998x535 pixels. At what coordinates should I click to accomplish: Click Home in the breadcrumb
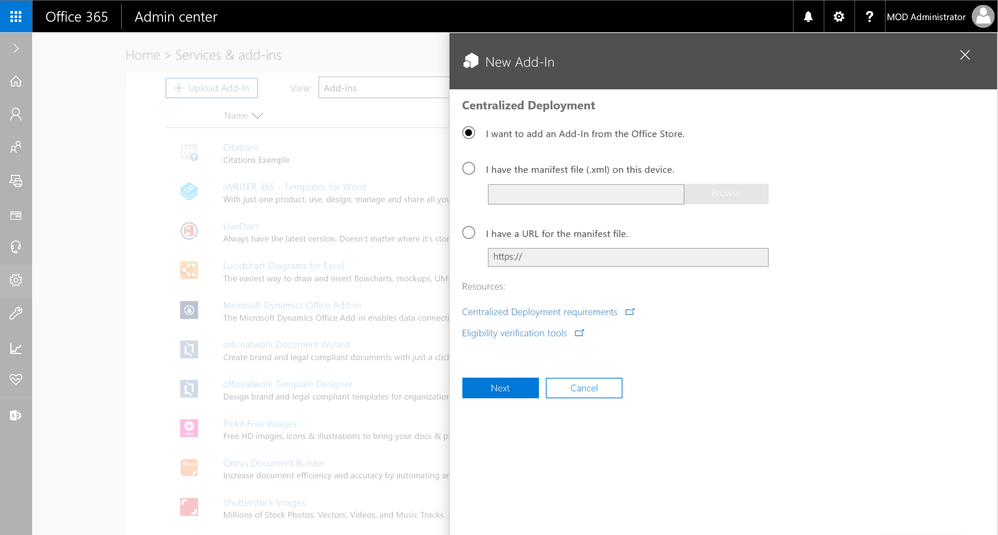click(143, 55)
